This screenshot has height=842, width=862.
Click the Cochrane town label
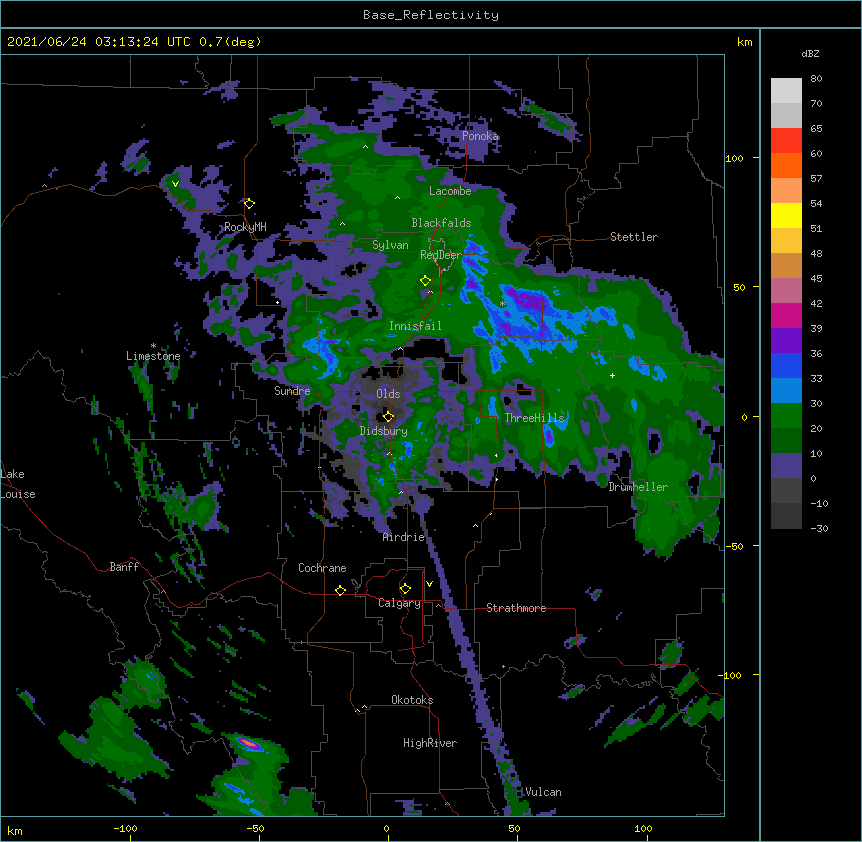click(322, 568)
